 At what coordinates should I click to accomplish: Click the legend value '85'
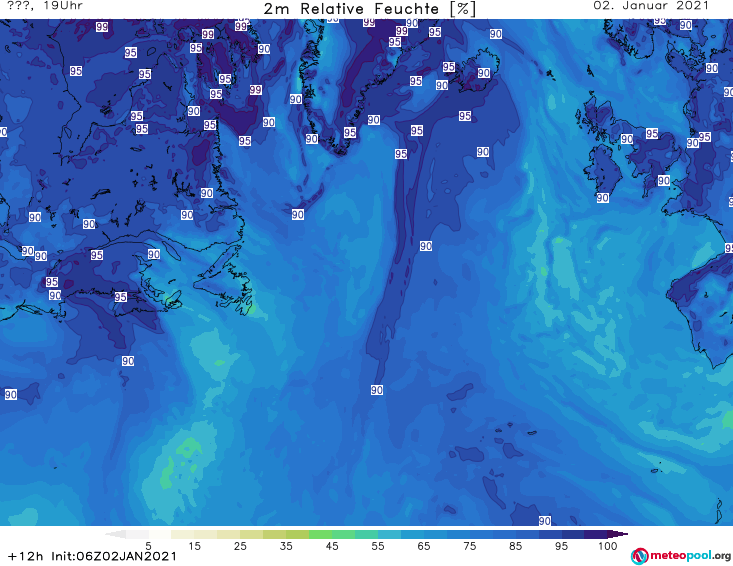tap(516, 546)
